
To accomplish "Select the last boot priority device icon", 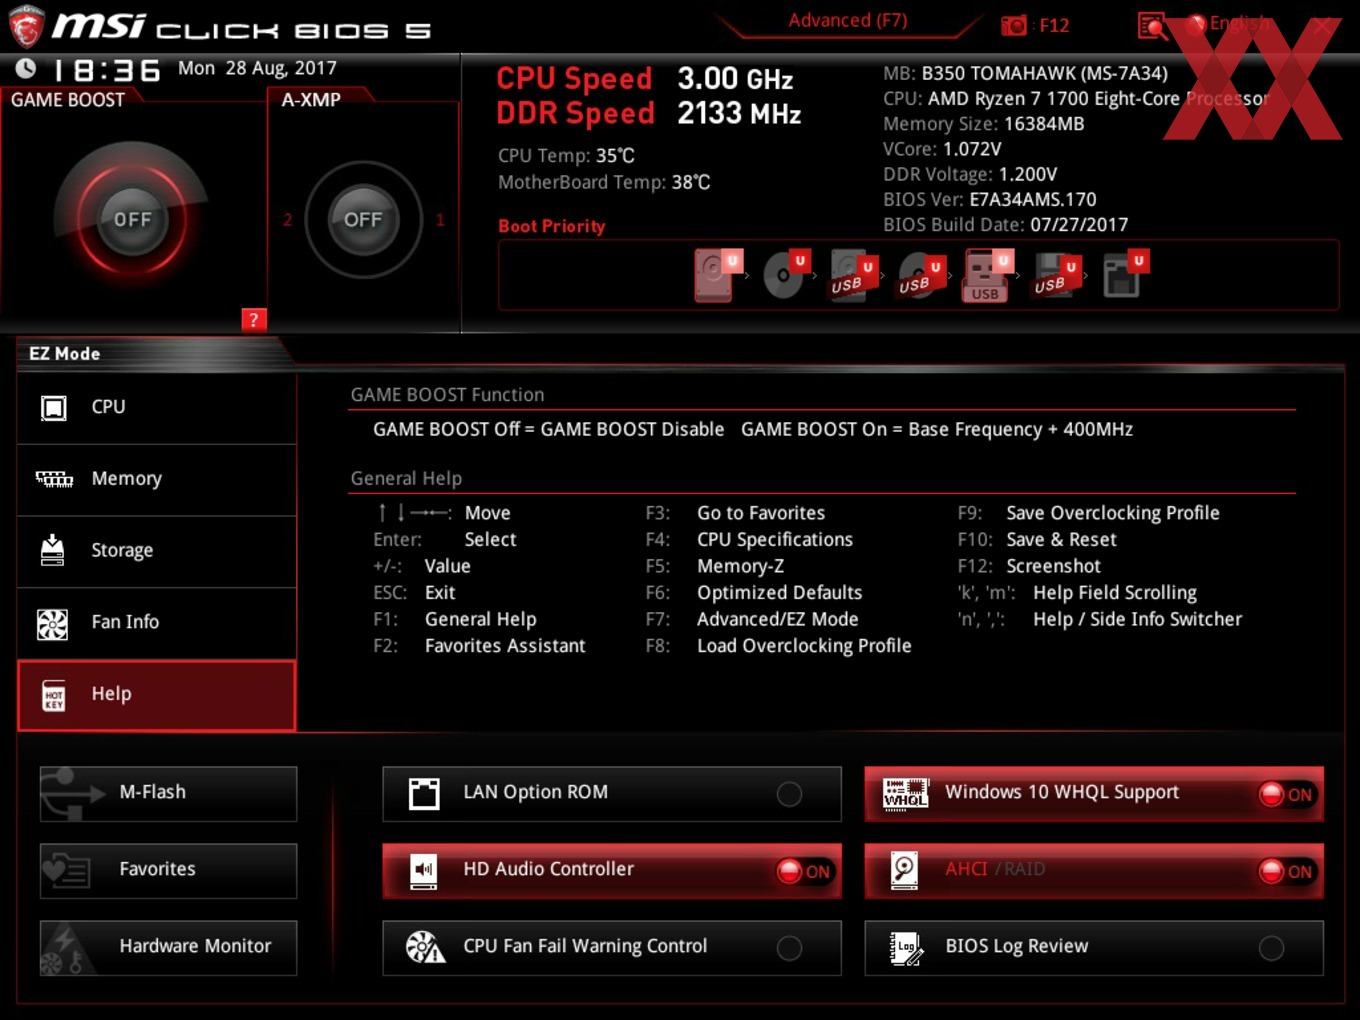I will 1125,275.
